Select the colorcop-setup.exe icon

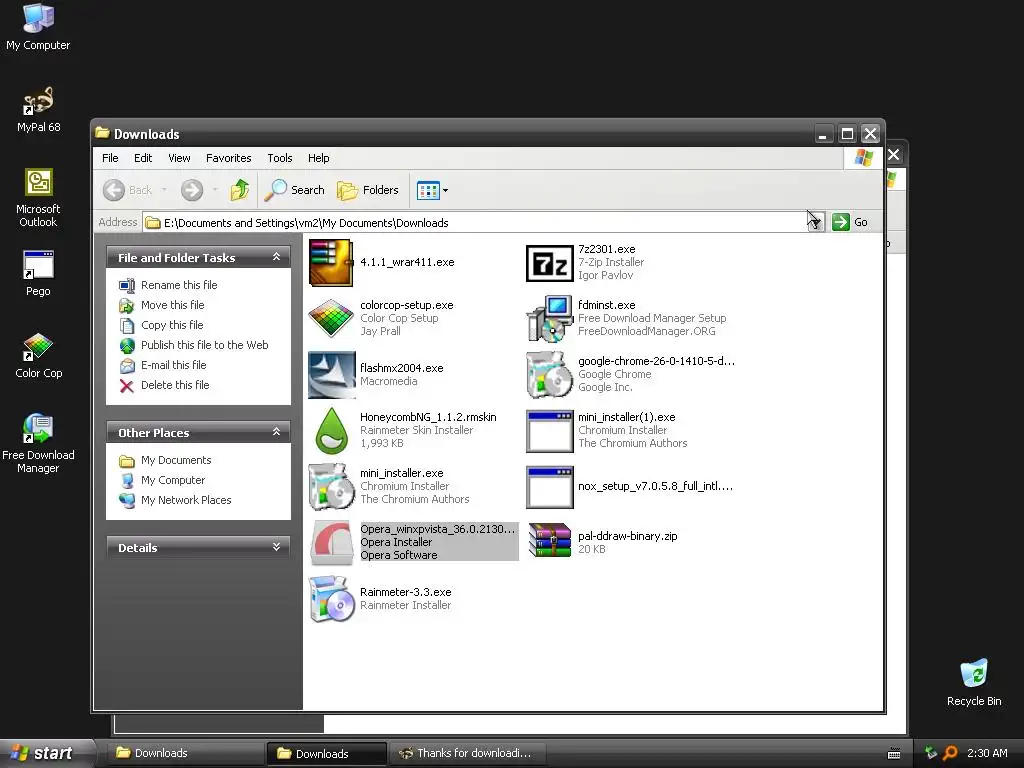tap(331, 318)
